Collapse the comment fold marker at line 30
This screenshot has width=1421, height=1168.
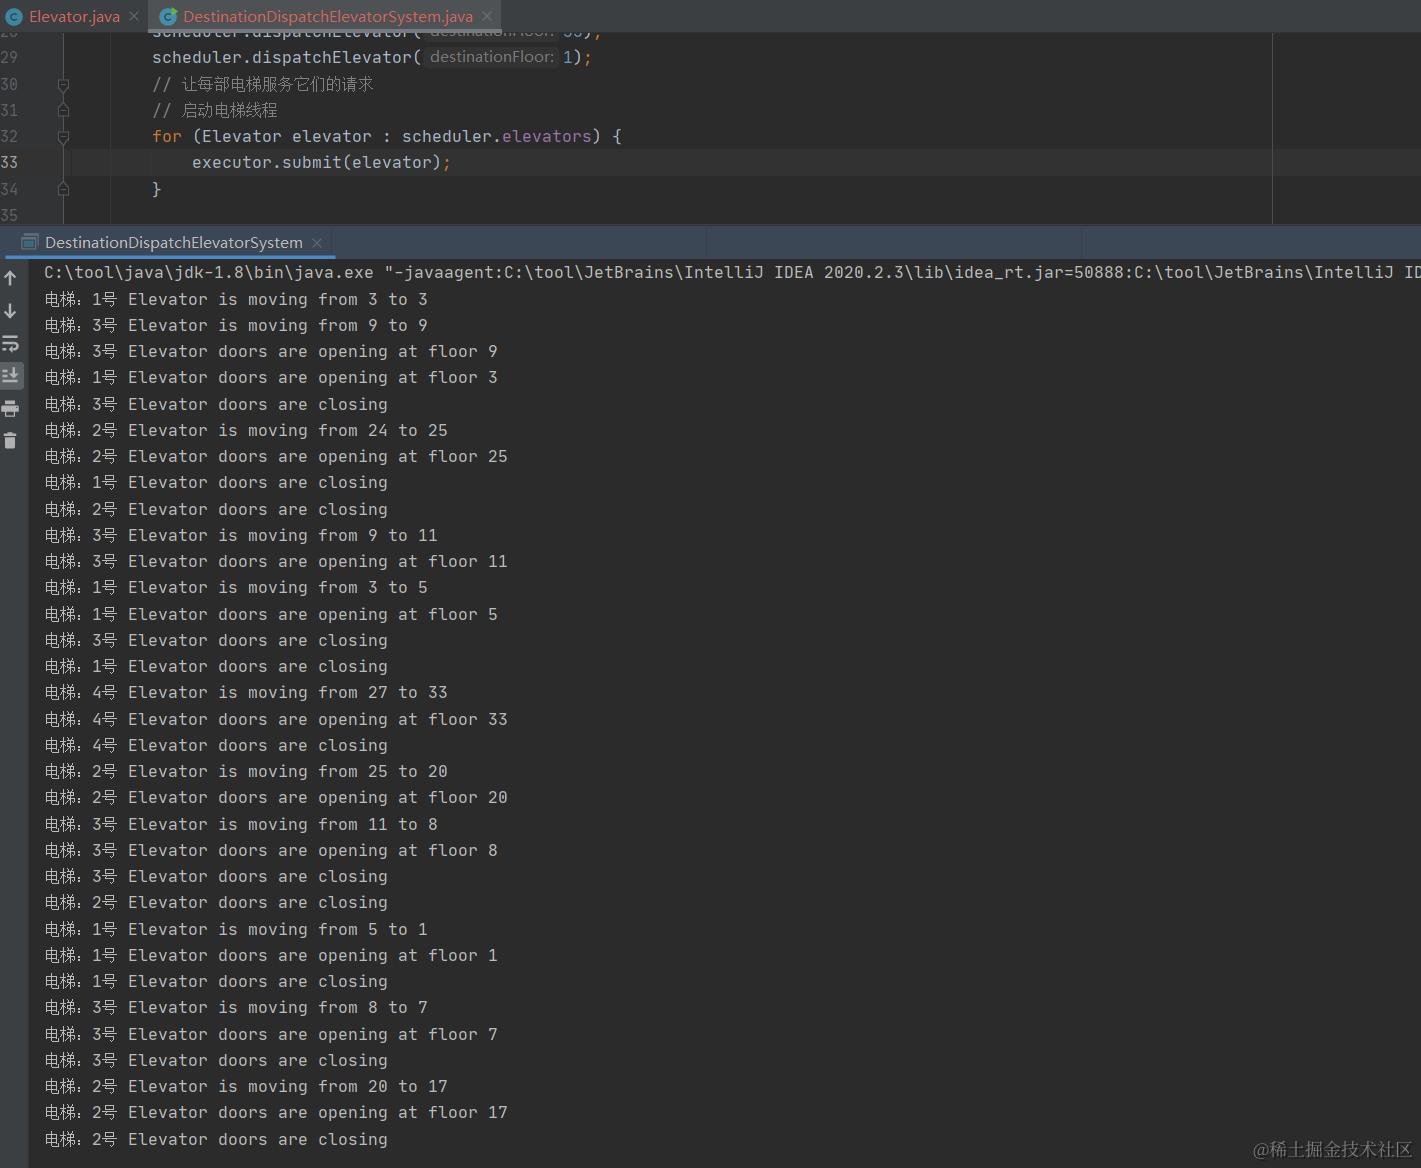point(63,85)
